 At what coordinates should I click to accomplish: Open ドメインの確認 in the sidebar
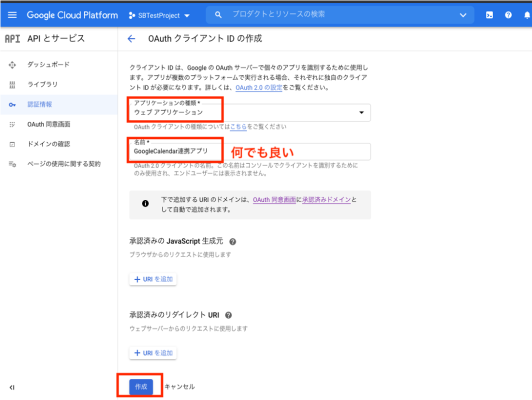click(x=49, y=144)
